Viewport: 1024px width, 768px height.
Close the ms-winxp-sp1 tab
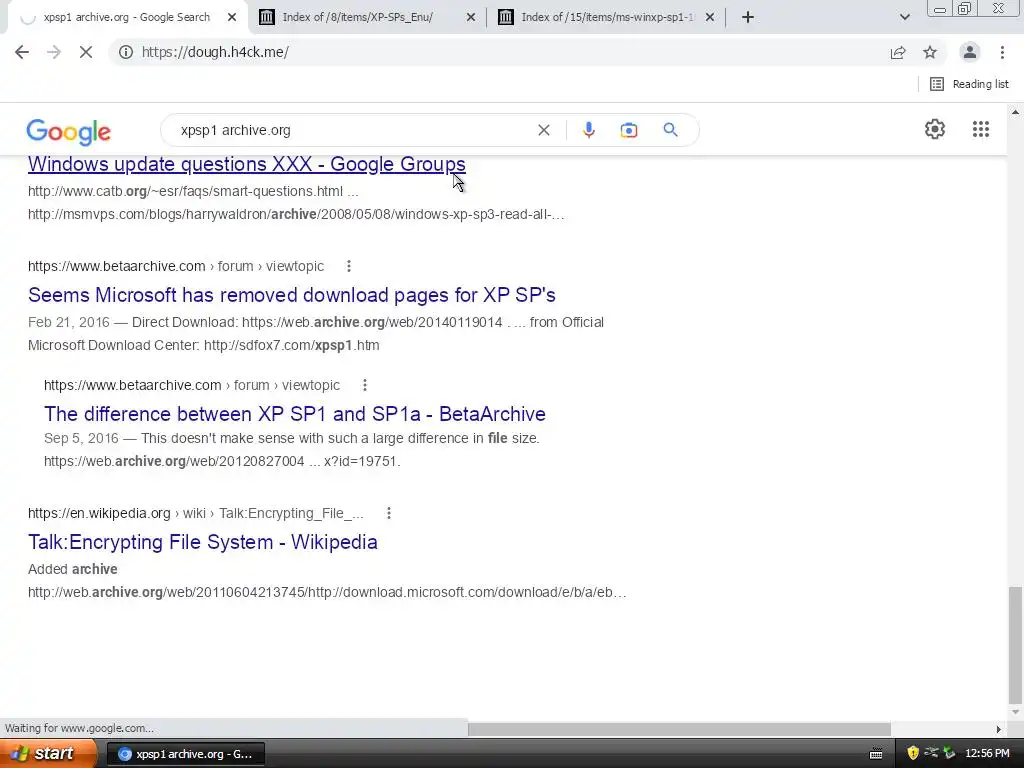[x=710, y=18]
